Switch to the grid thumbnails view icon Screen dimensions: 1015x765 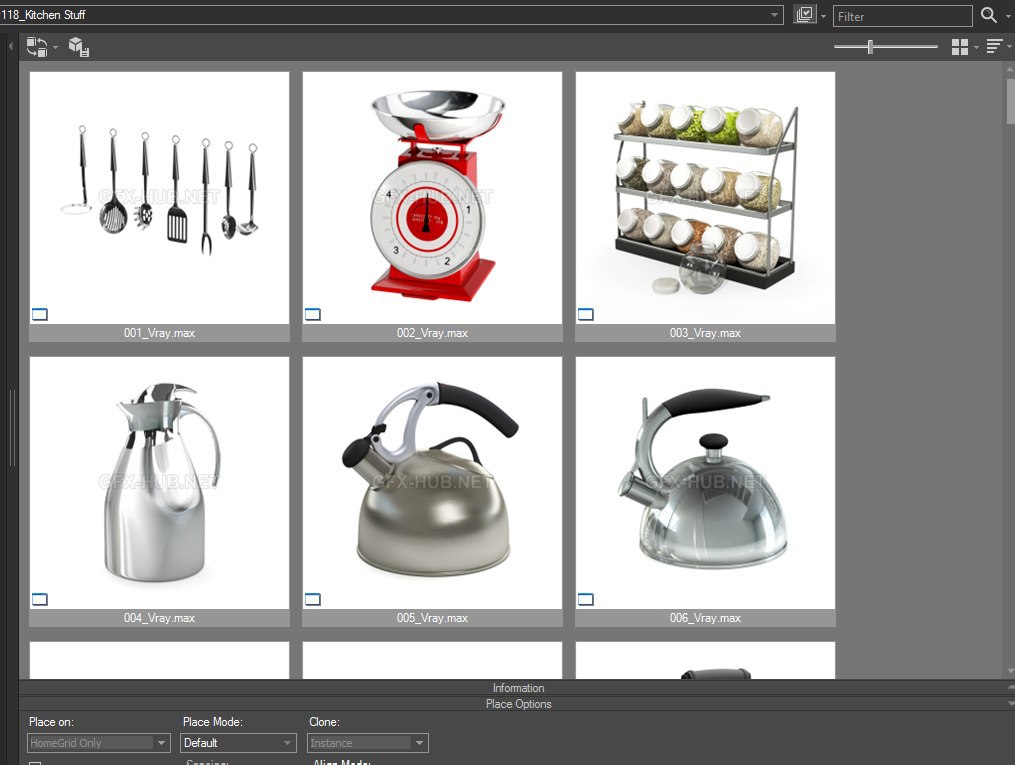(960, 47)
